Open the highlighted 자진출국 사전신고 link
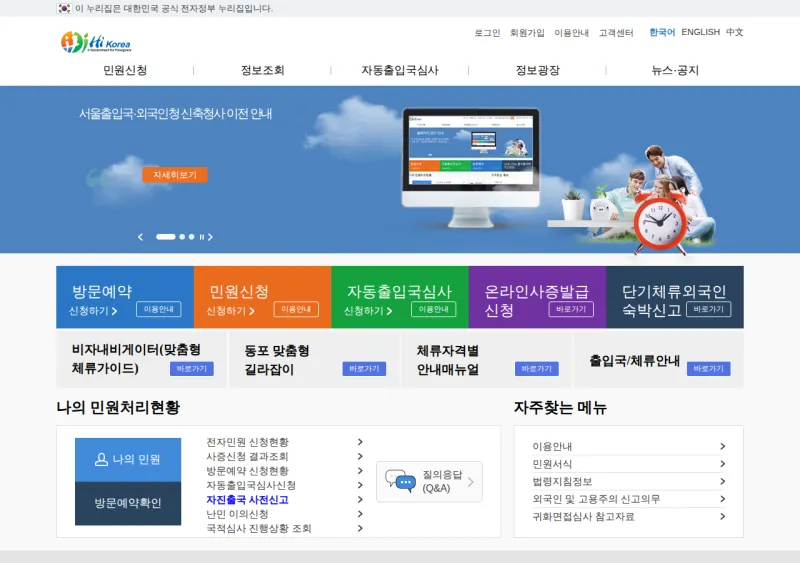Screen dimensions: 800x563 pyautogui.click(x=247, y=500)
